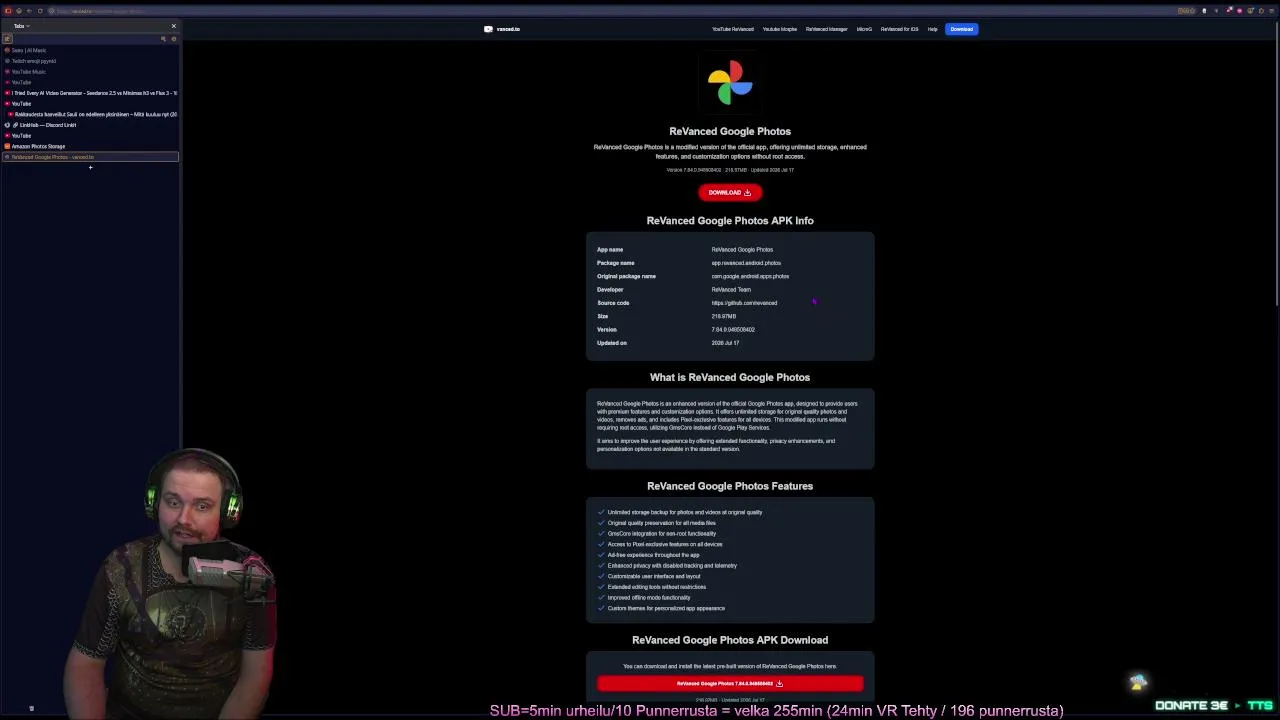
Task: Click the size value '218.97MB' in the table
Action: pyautogui.click(x=724, y=316)
